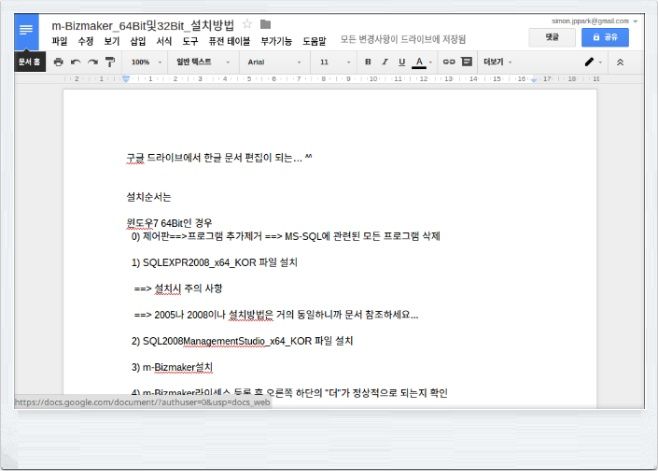Insert a link
Image resolution: width=658 pixels, height=471 pixels.
point(449,62)
